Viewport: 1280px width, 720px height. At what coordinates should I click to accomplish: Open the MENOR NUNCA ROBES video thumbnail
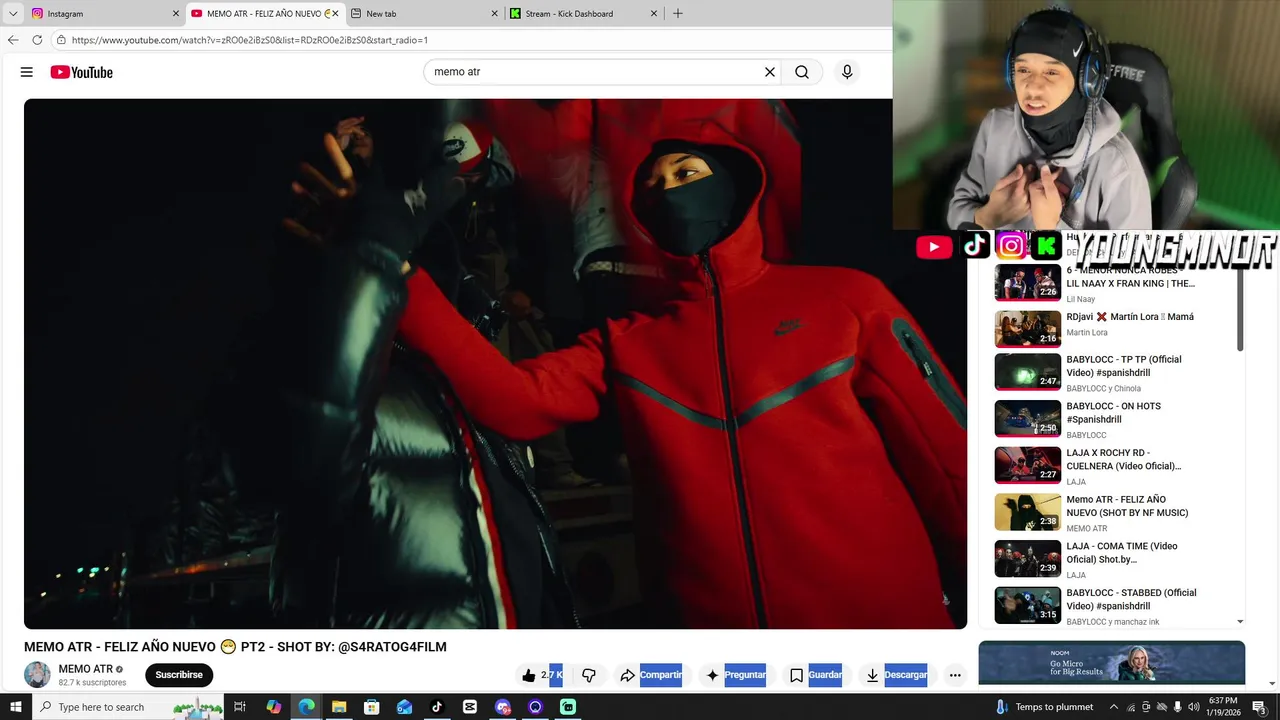coord(1027,283)
